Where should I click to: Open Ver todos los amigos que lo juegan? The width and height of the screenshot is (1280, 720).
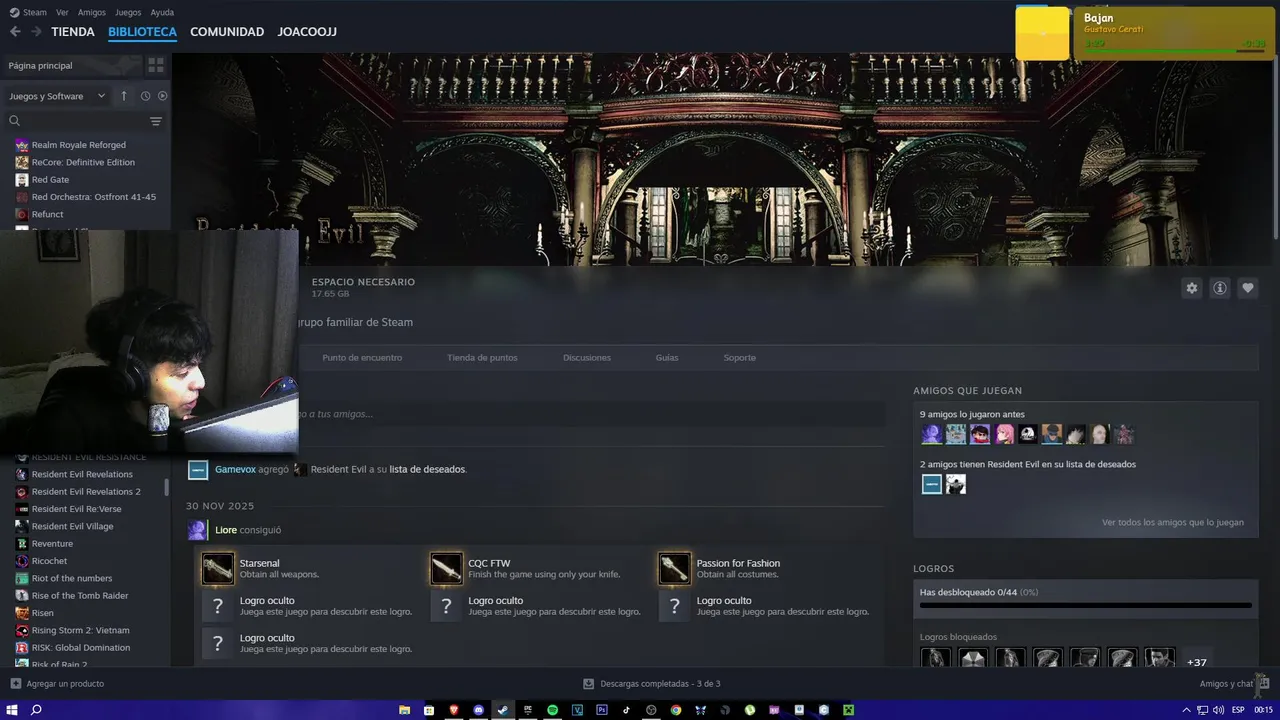[1173, 522]
